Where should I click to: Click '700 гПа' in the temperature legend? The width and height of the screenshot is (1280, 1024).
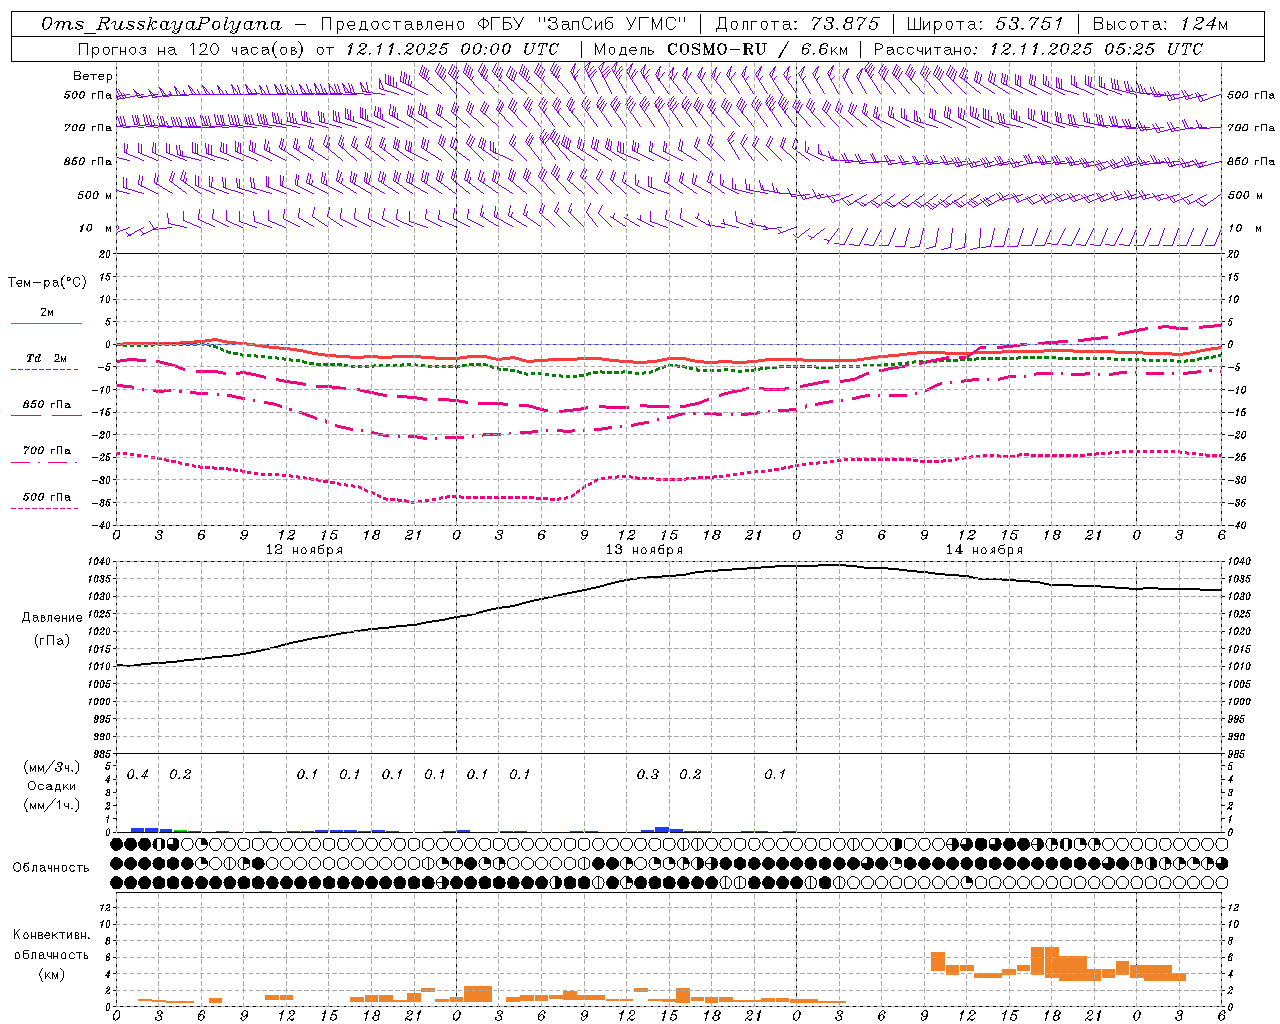pos(47,451)
